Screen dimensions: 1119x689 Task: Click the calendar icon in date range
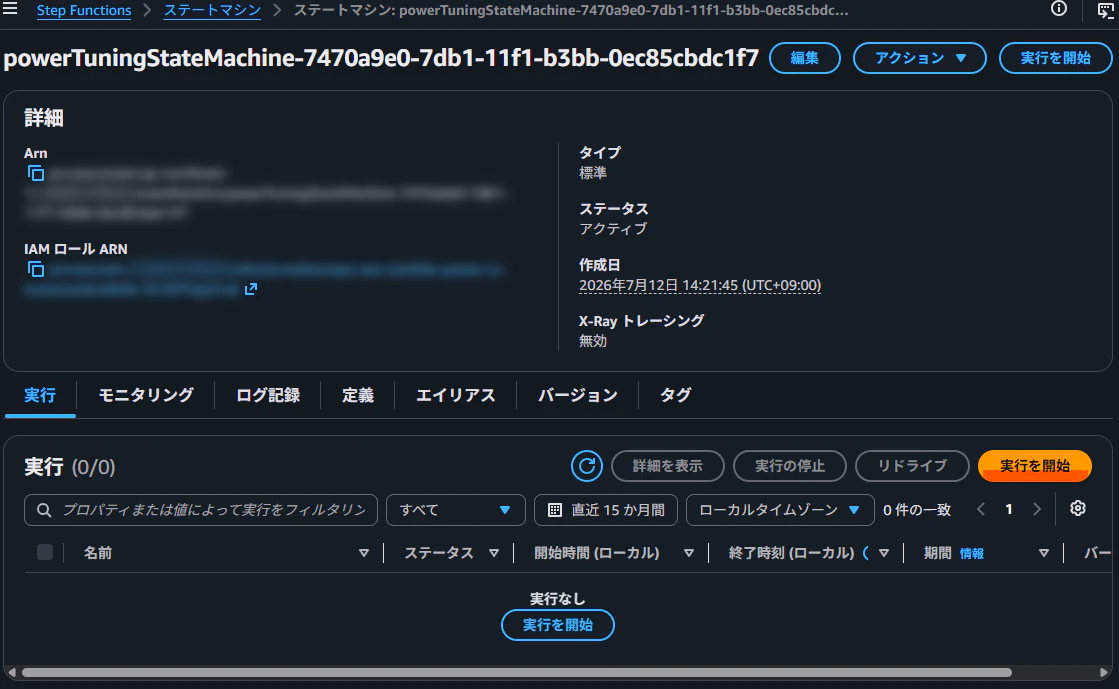pos(555,510)
